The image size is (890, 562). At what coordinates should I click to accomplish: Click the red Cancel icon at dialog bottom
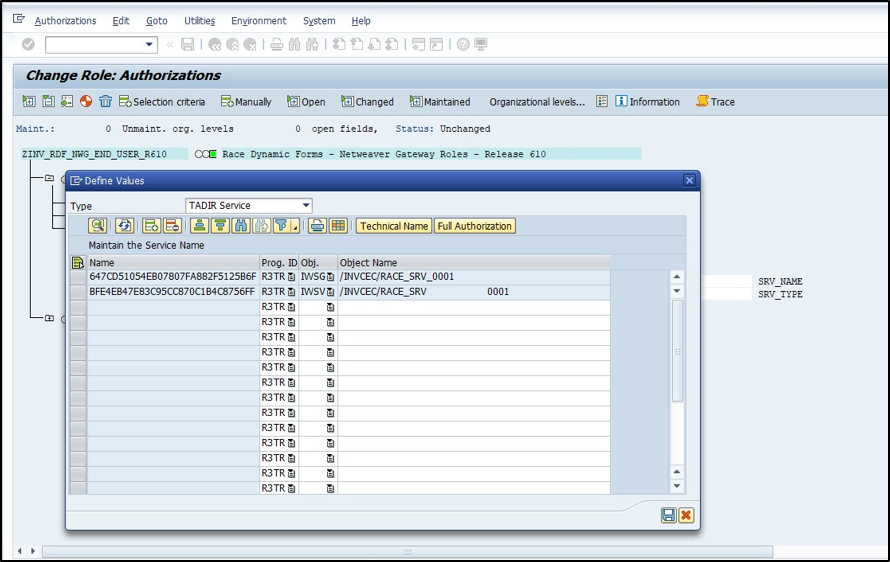pyautogui.click(x=686, y=515)
